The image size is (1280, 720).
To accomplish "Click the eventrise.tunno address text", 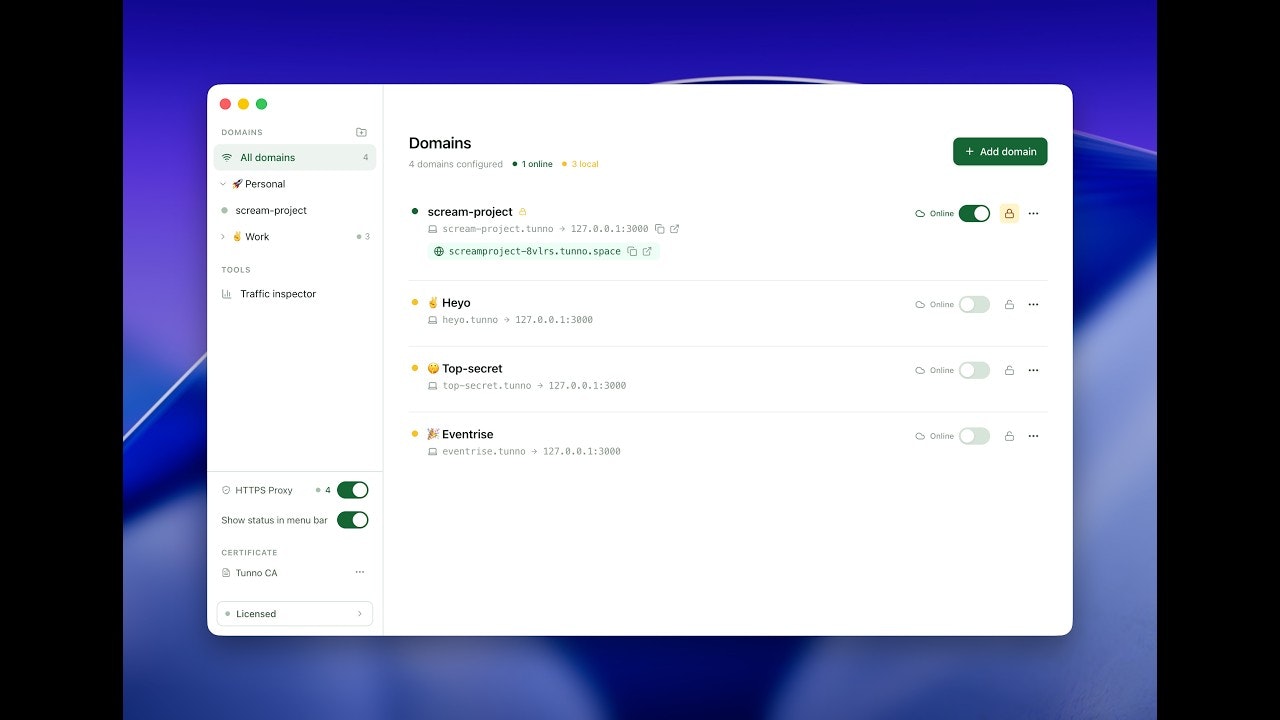I will (x=484, y=452).
